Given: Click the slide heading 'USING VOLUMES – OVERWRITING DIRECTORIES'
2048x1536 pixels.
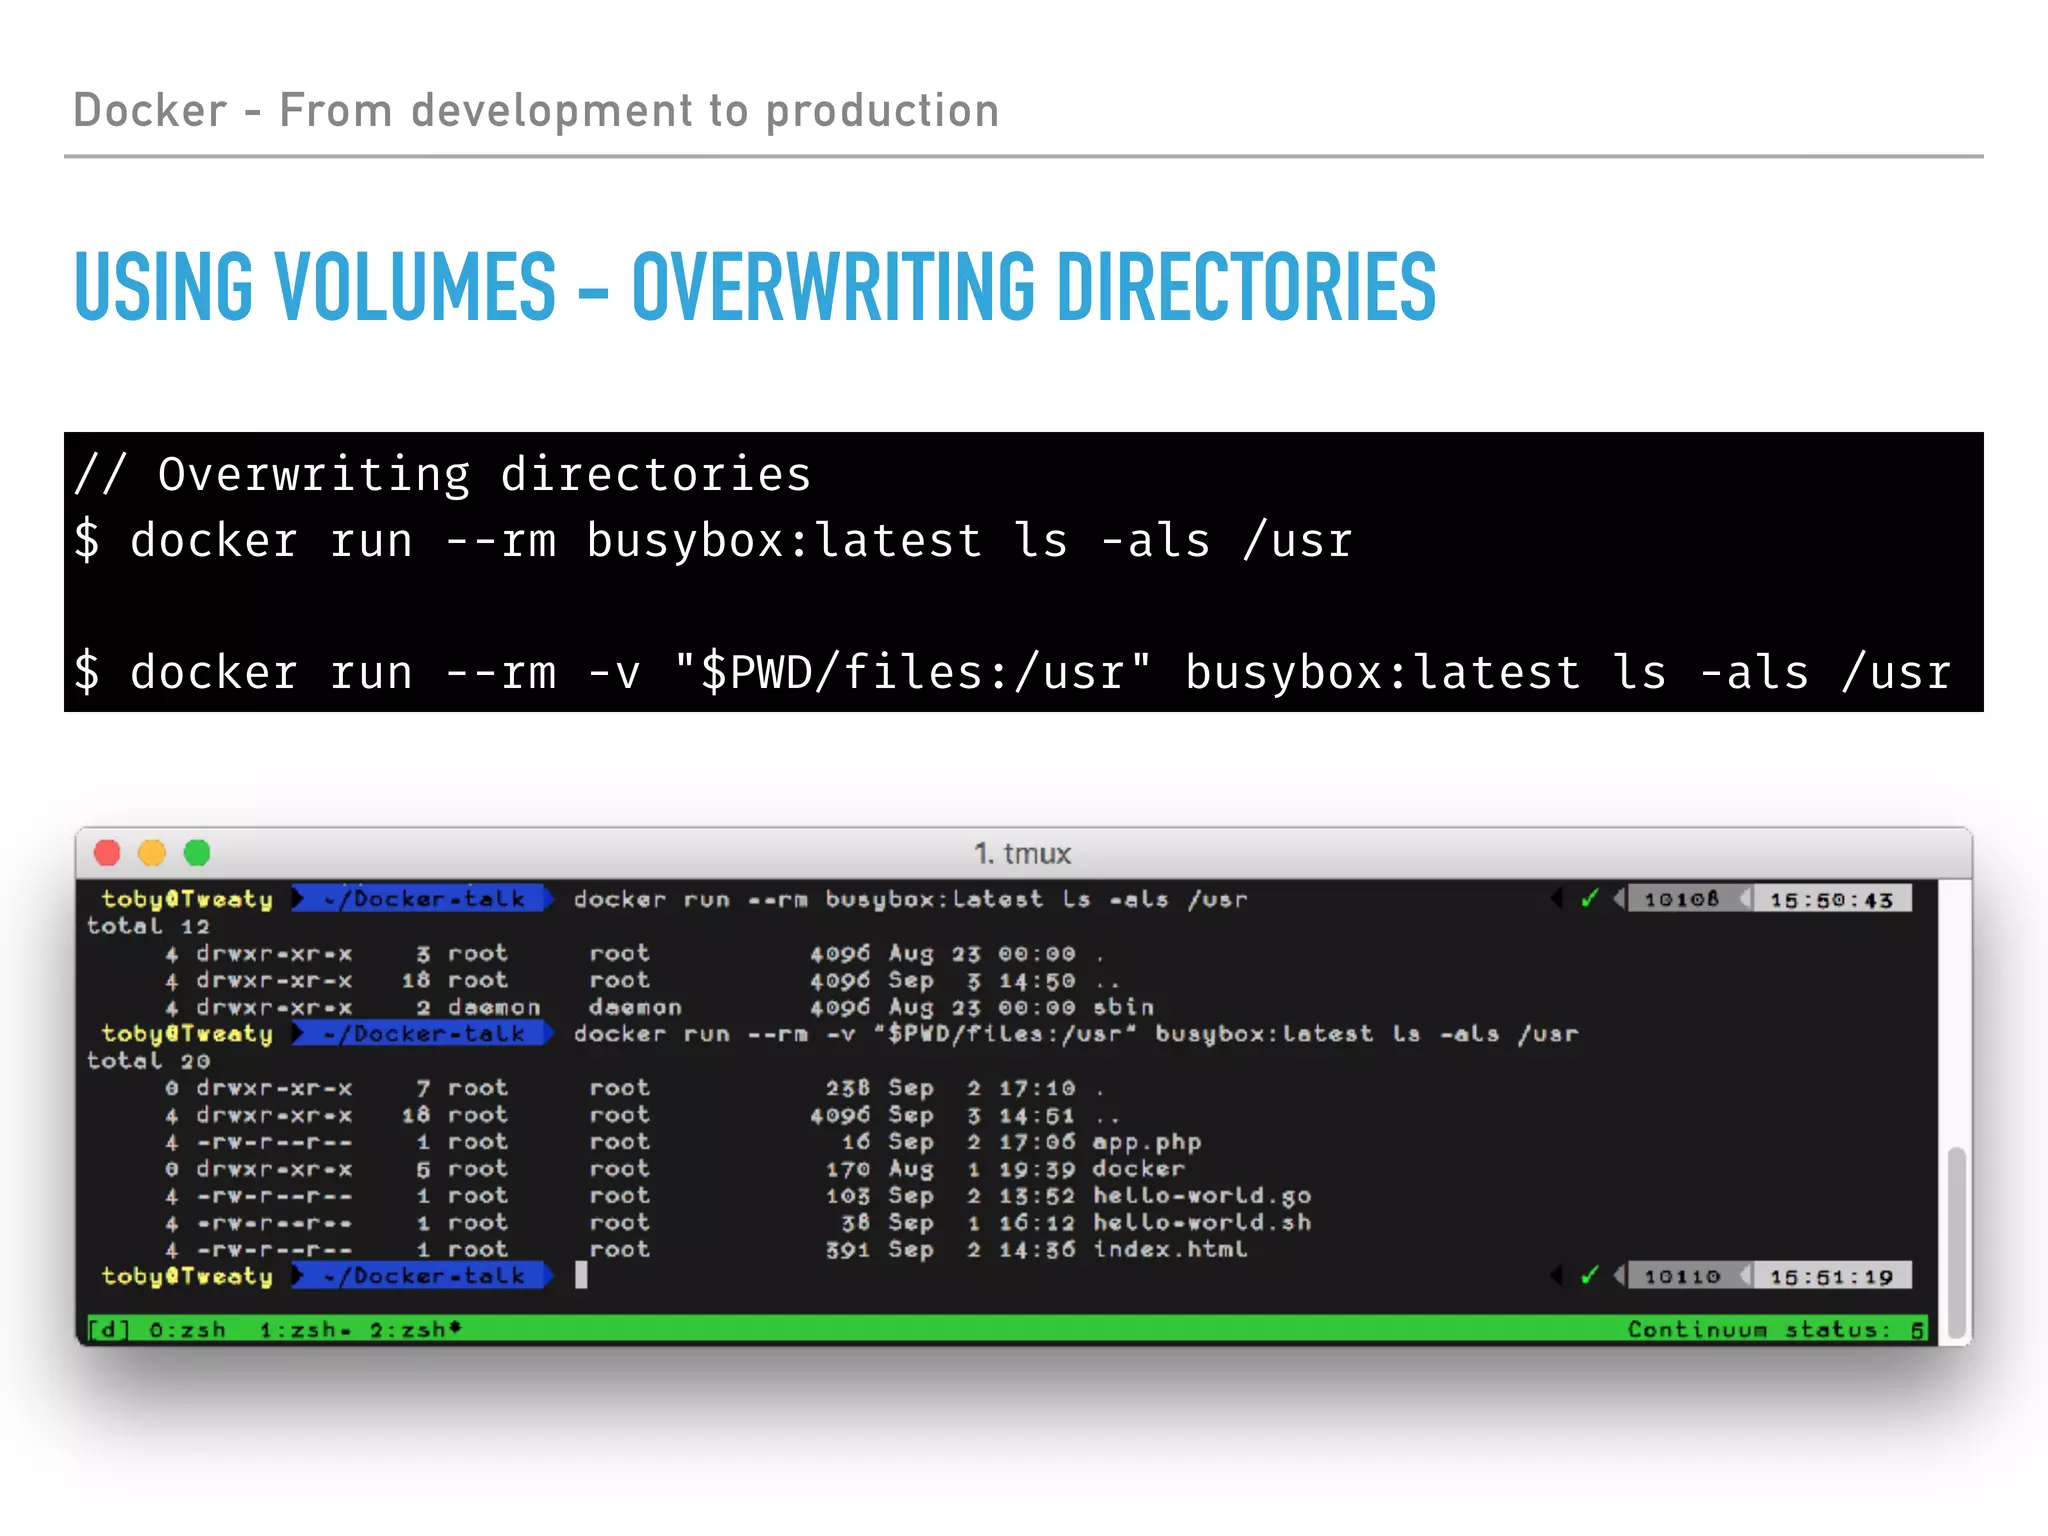Looking at the screenshot, I should coord(755,287).
